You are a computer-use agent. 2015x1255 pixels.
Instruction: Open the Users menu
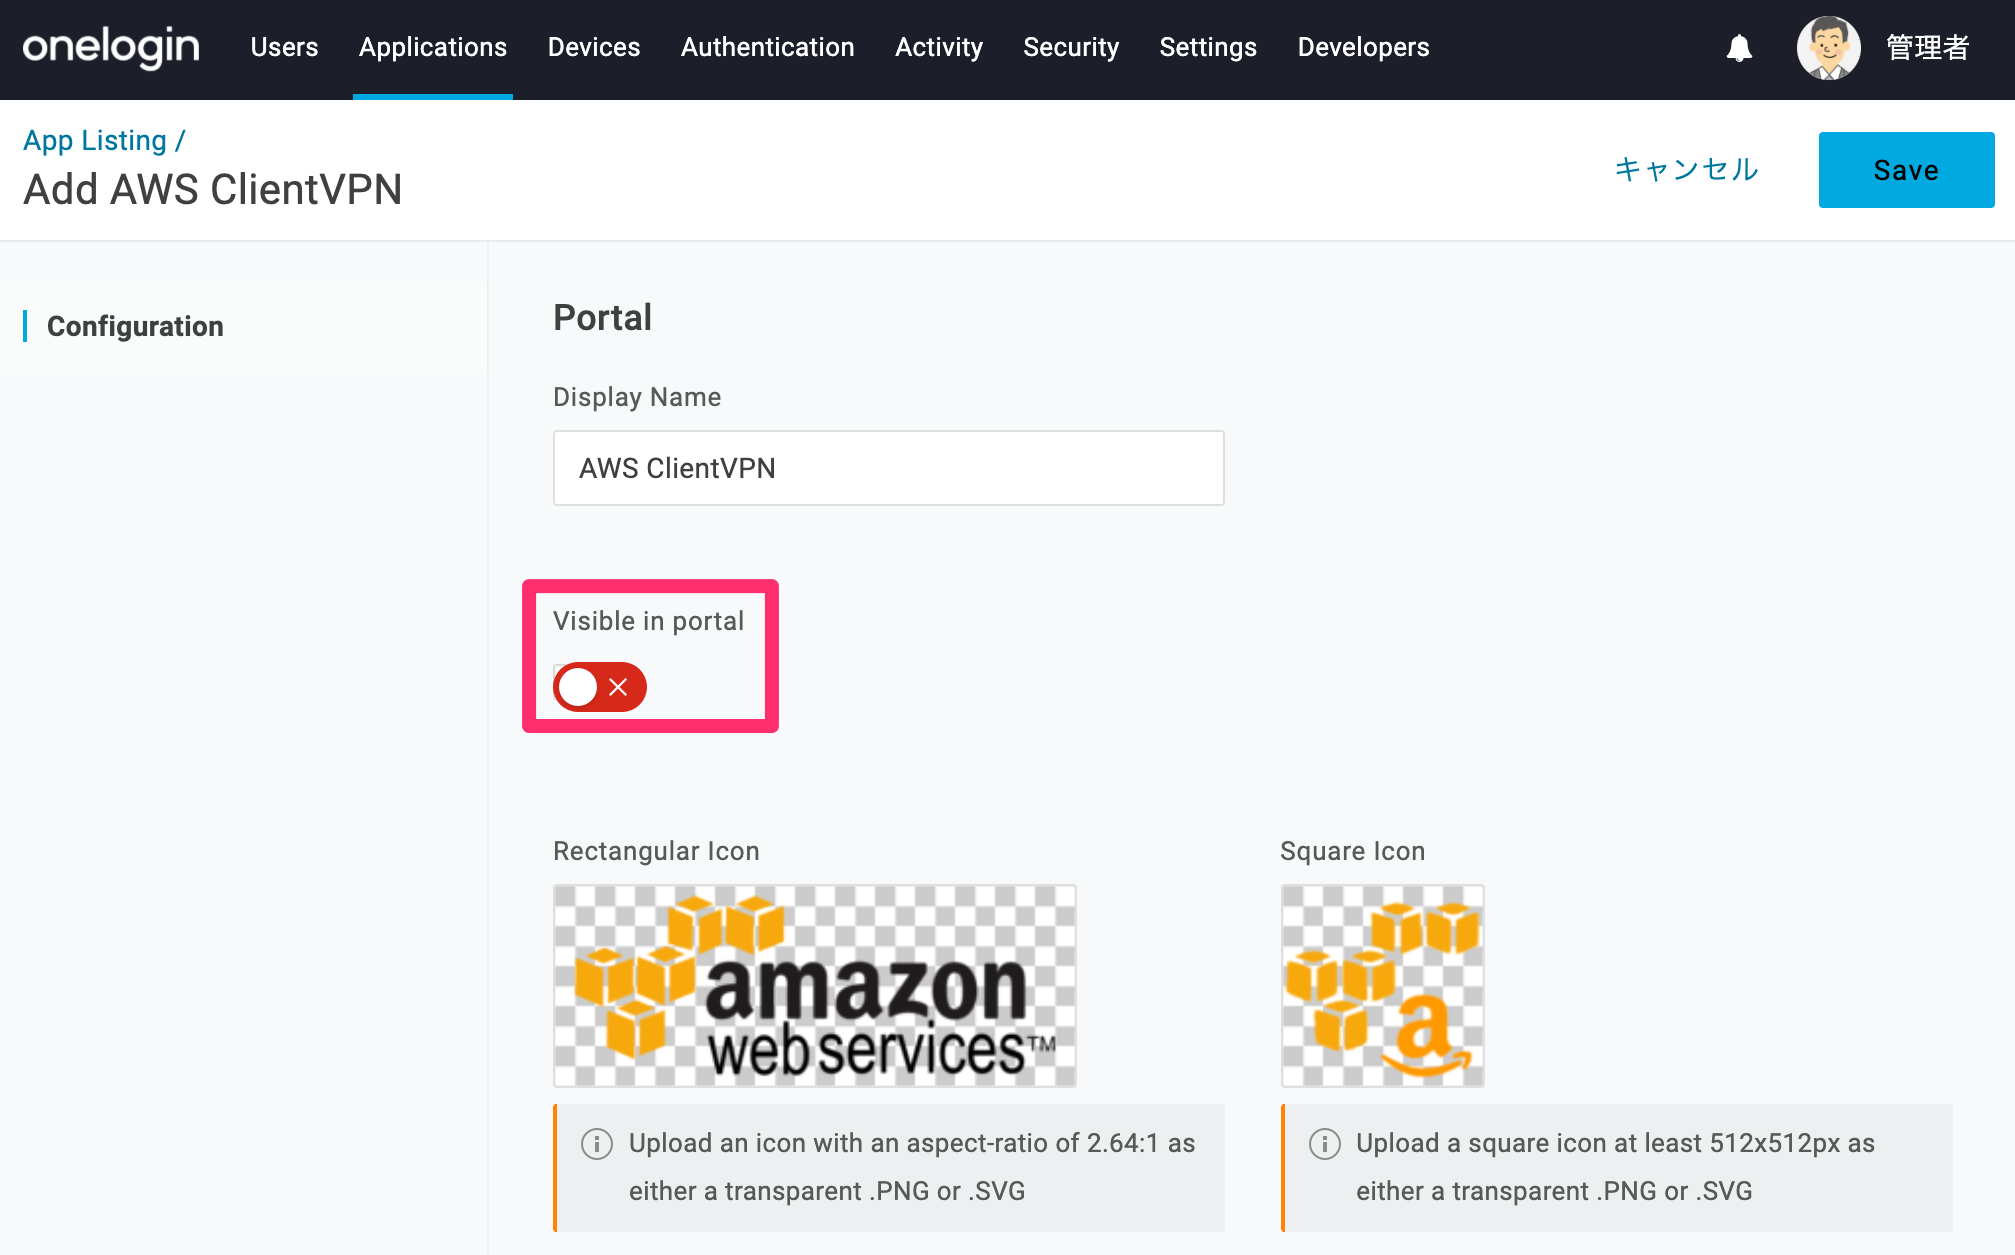(284, 47)
